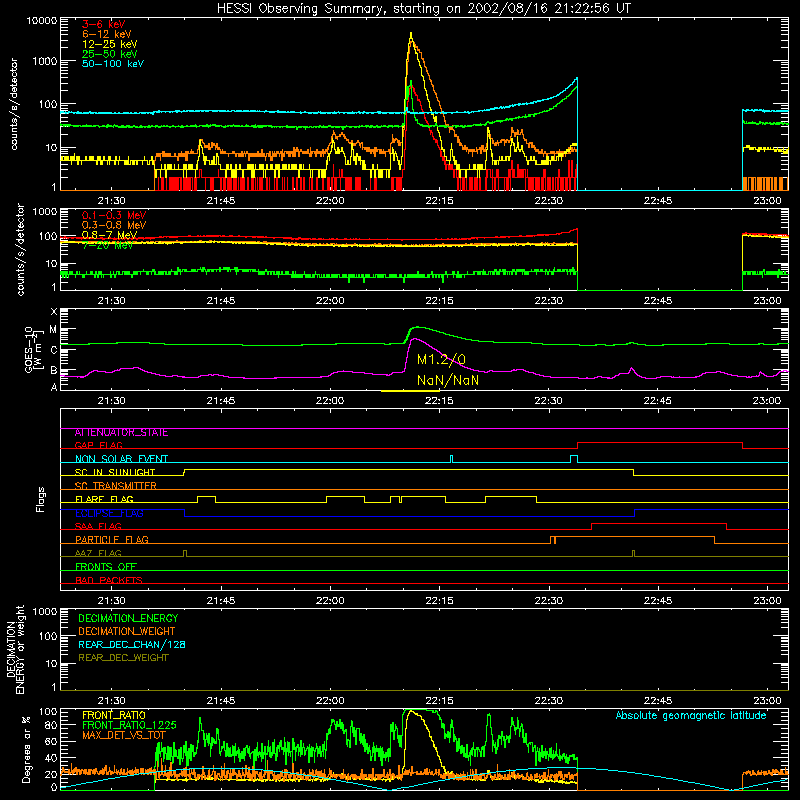Screen dimensions: 800x800
Task: Select the NON_SOLAR_EVENT flag label
Action: coord(121,459)
